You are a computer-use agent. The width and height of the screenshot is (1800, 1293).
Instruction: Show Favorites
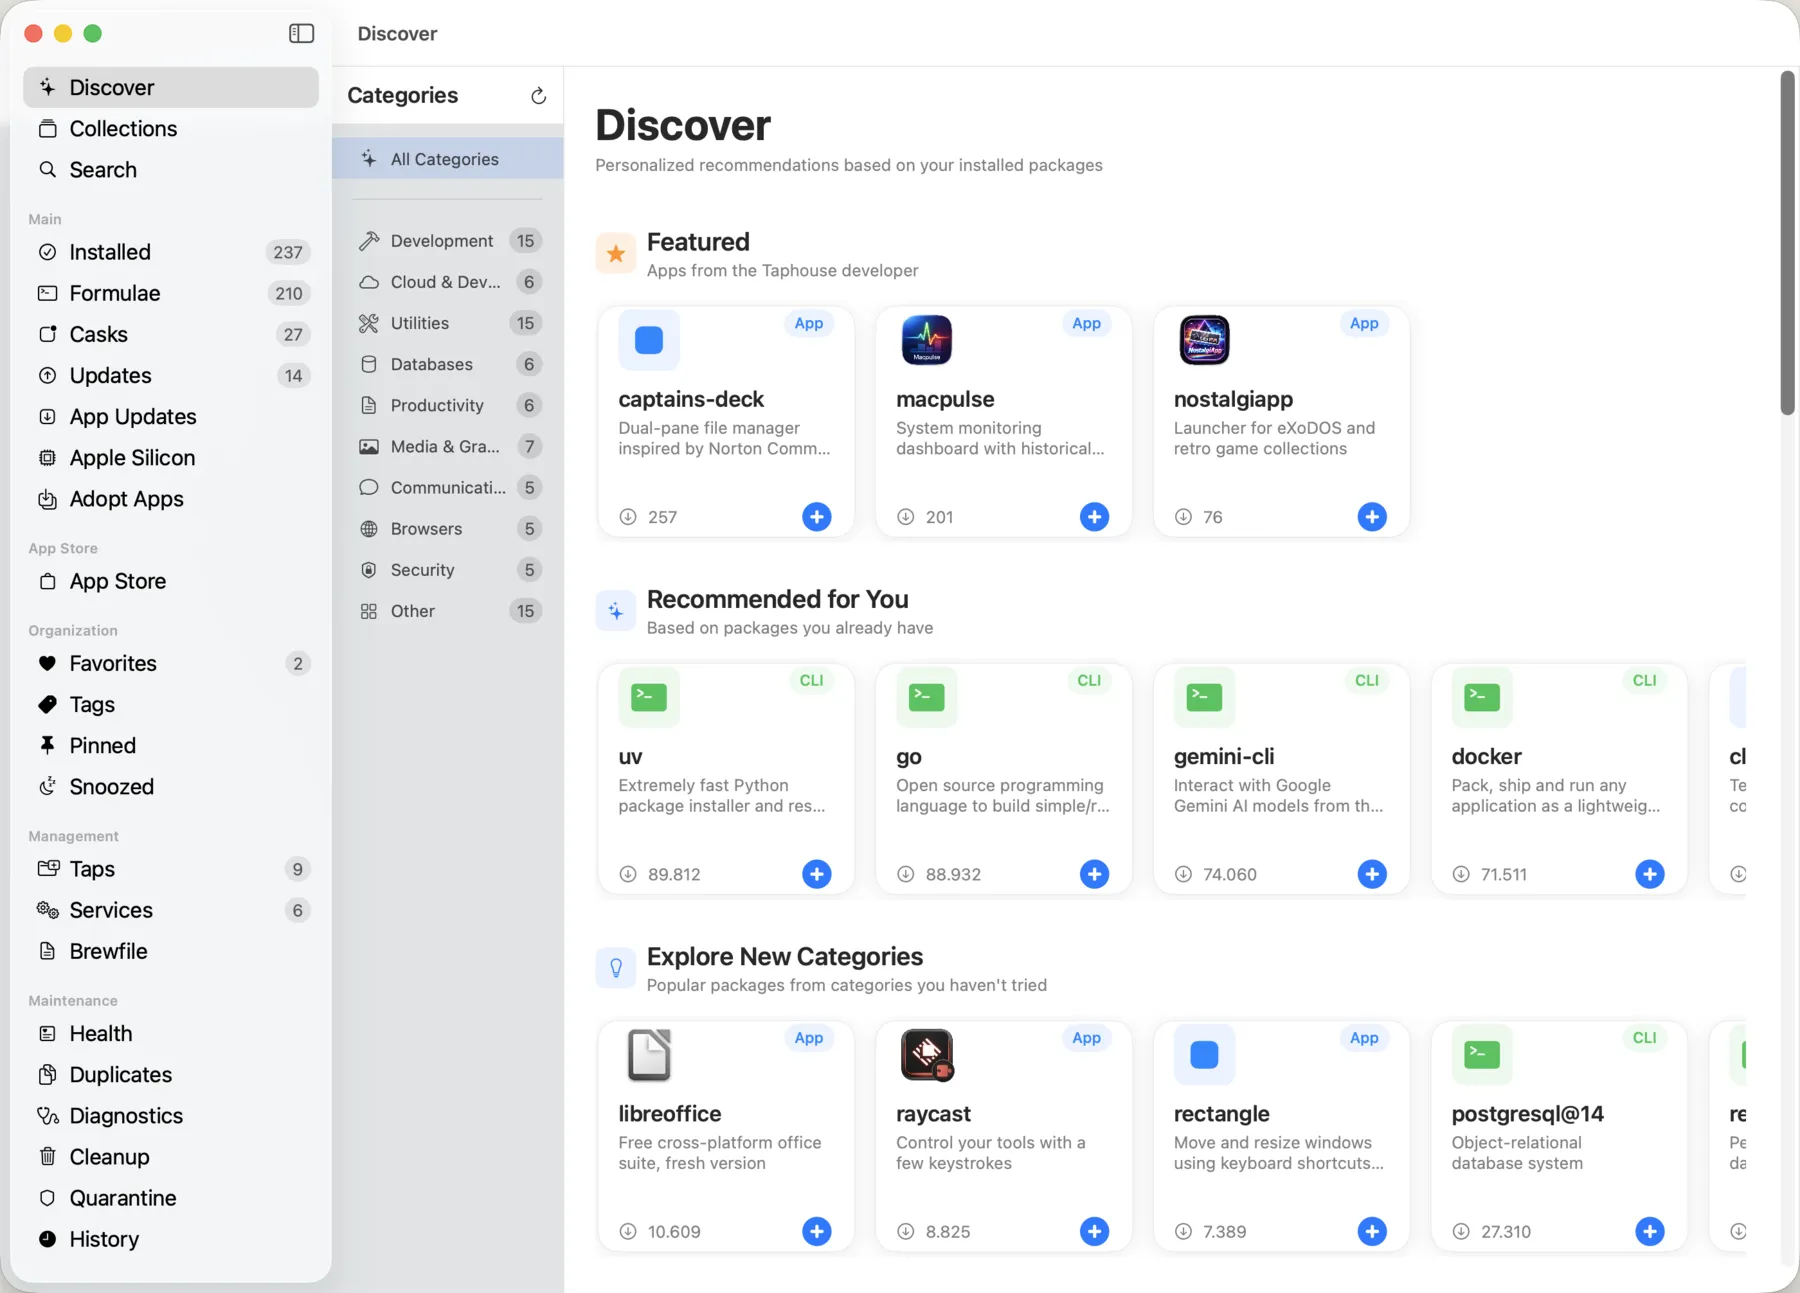171,664
